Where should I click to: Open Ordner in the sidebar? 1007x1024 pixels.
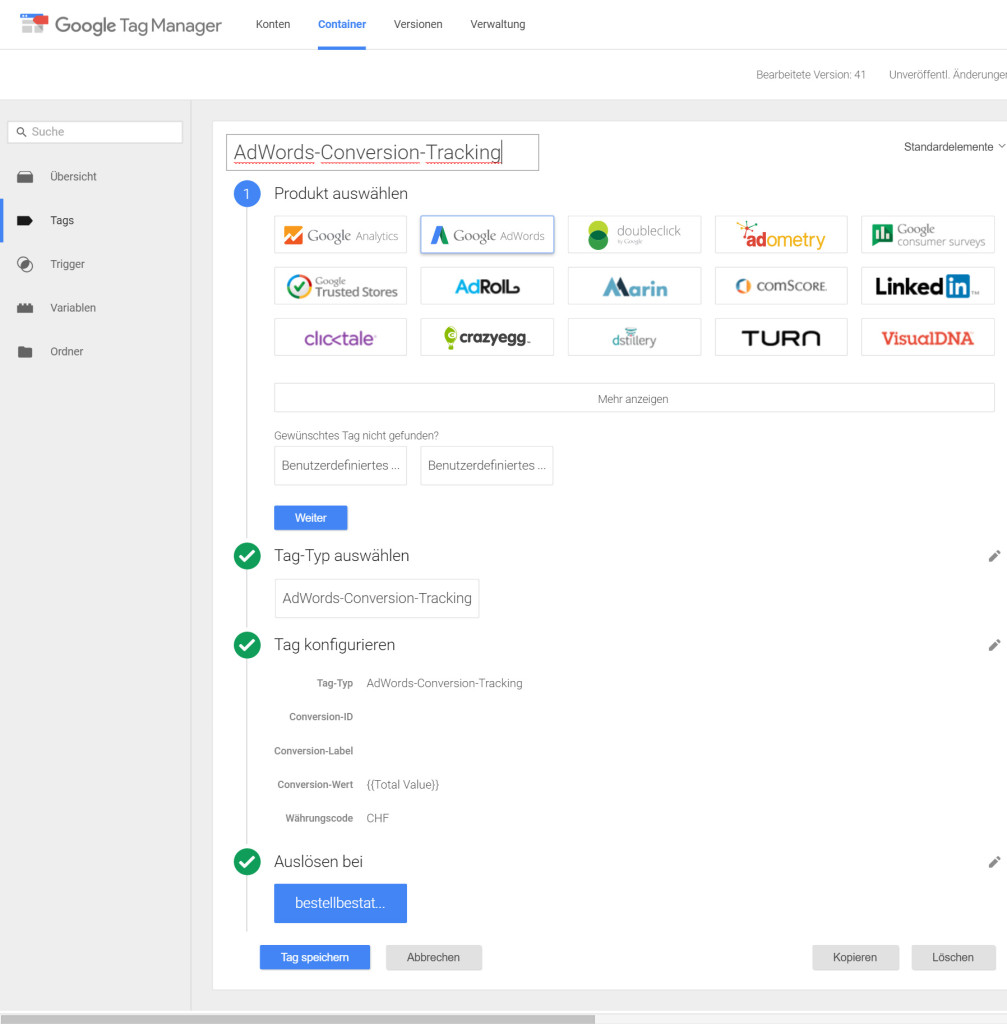tap(67, 351)
